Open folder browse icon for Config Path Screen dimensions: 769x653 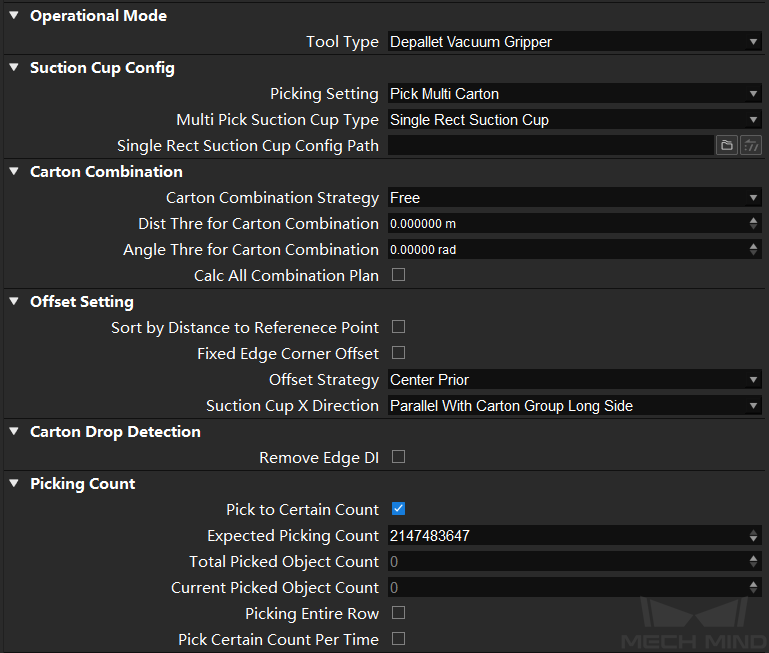[726, 146]
